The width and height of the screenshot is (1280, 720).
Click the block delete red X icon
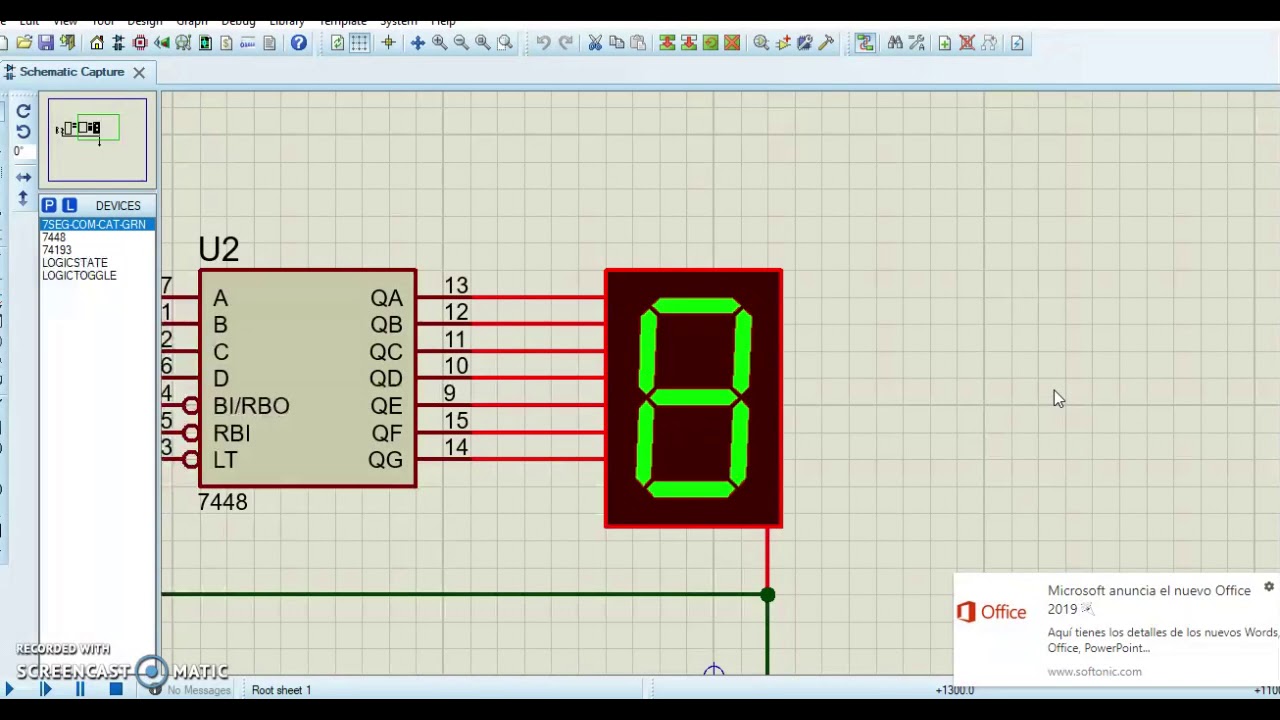pos(732,43)
